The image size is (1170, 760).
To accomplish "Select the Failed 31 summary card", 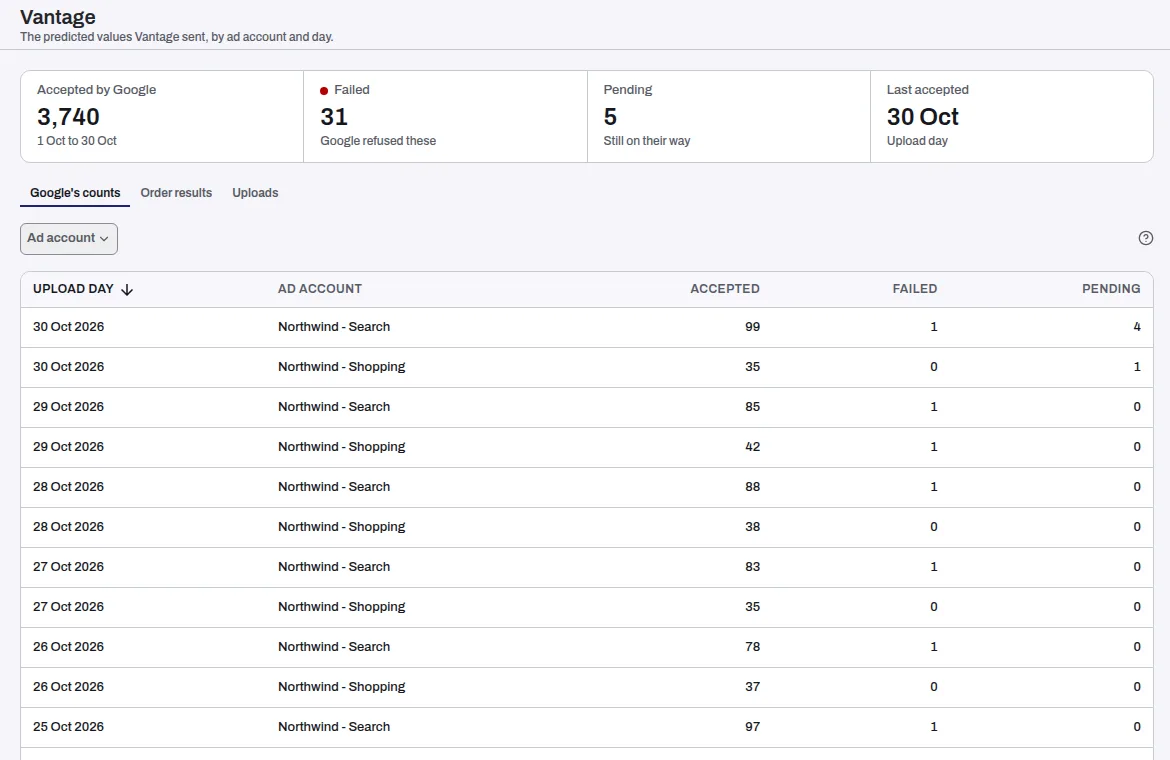I will (x=445, y=116).
